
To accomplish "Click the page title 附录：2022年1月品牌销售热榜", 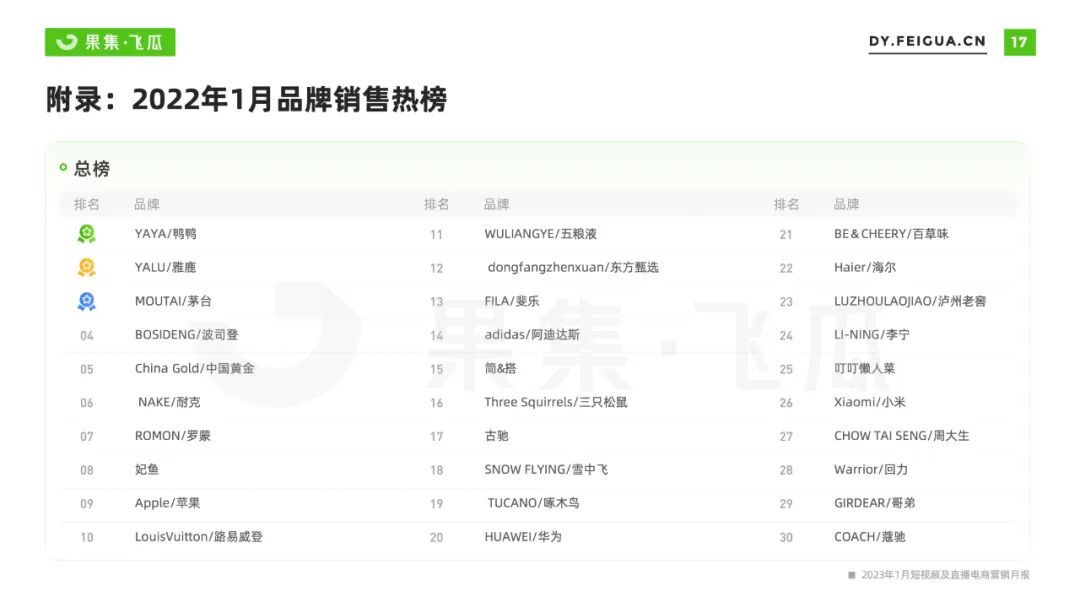I will point(247,99).
